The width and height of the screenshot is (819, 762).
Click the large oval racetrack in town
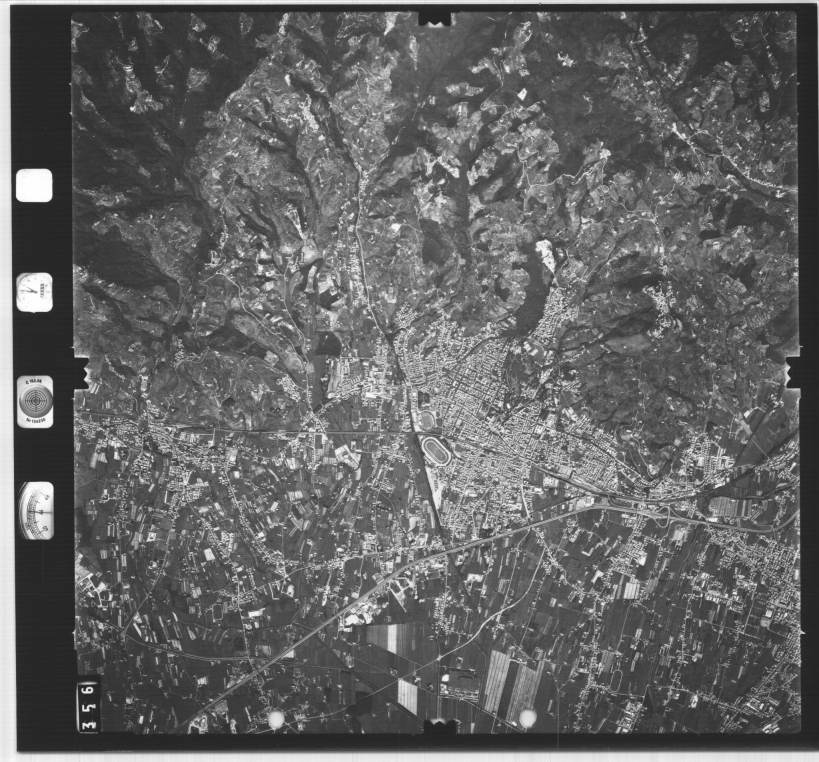(436, 450)
